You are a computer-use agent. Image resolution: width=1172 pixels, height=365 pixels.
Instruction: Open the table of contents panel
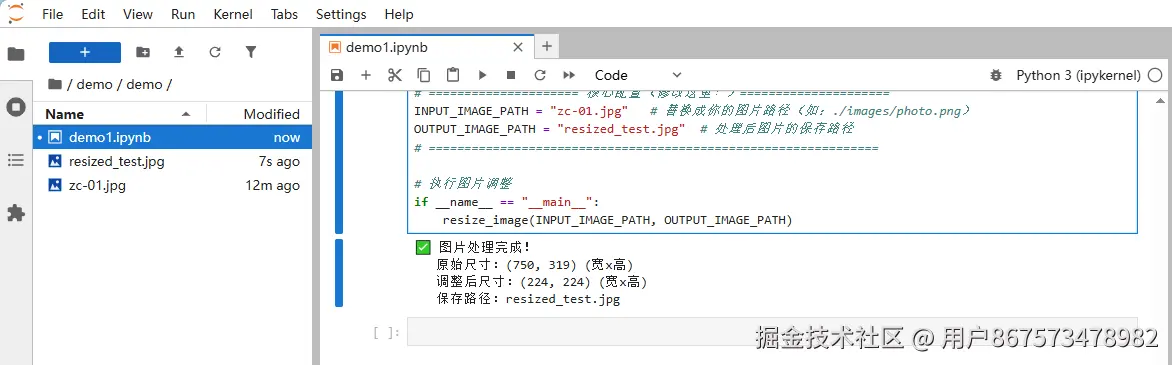click(x=16, y=160)
